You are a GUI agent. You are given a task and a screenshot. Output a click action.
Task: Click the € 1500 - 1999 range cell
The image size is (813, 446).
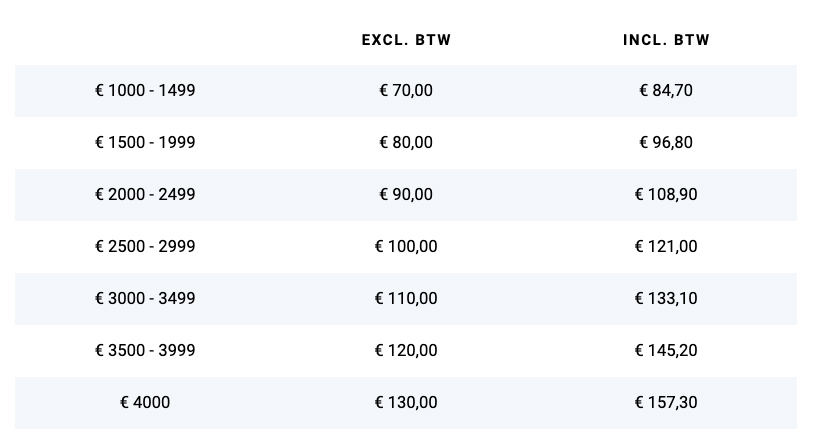coord(145,143)
